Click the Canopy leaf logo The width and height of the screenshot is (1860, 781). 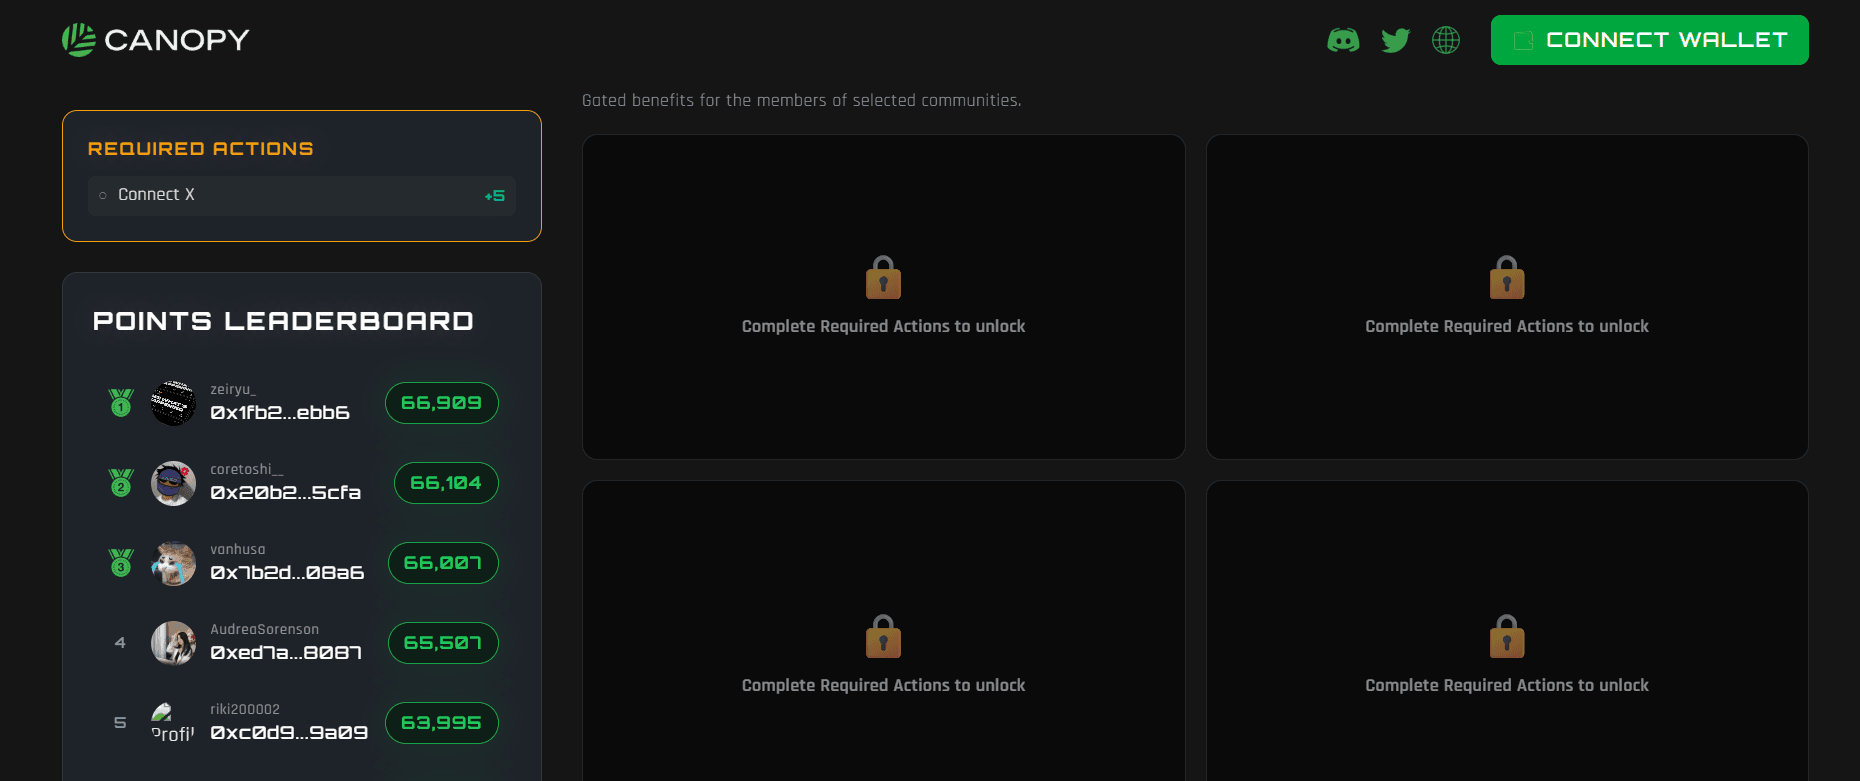pyautogui.click(x=79, y=40)
